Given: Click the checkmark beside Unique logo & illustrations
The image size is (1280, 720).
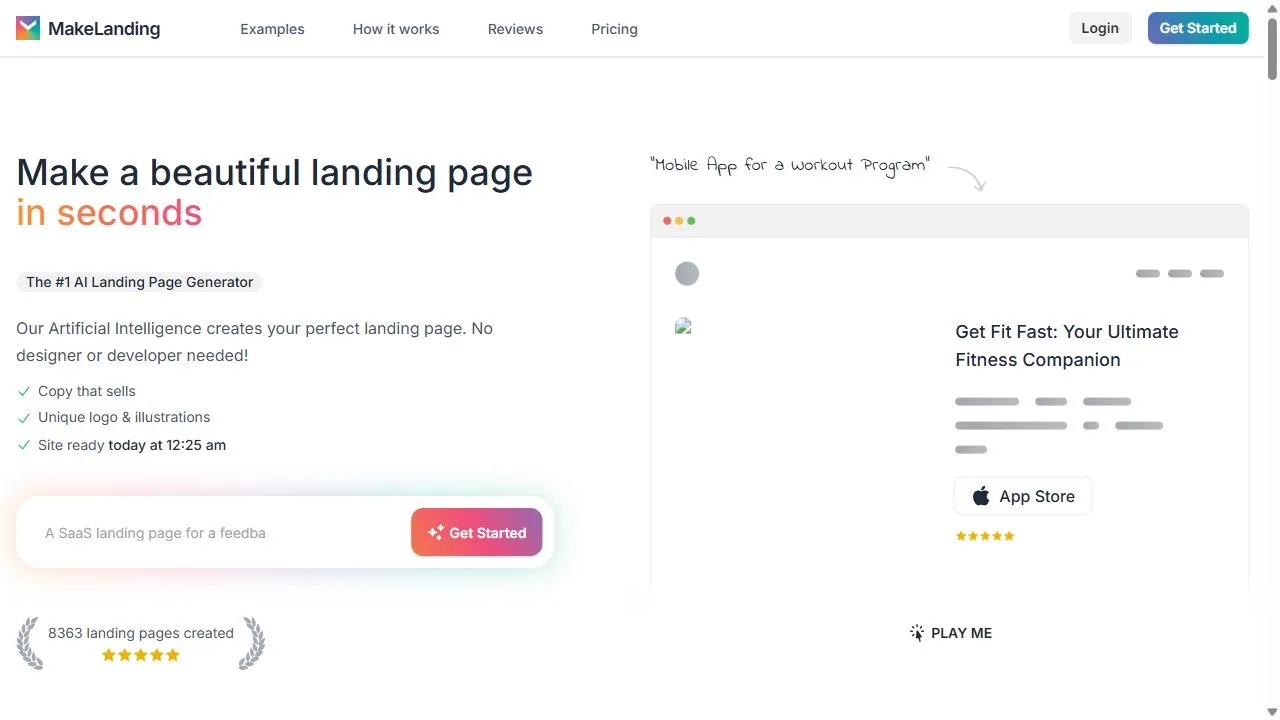Looking at the screenshot, I should click(x=24, y=418).
